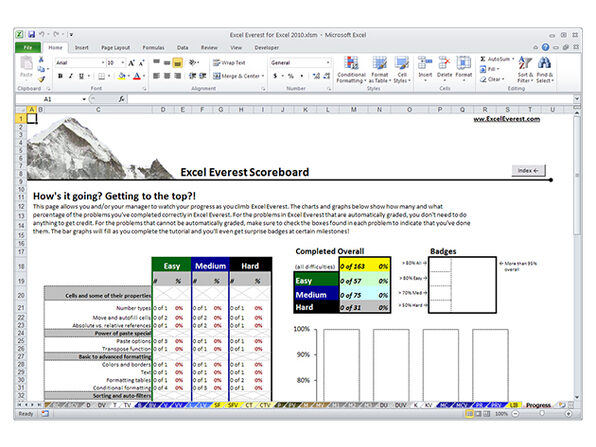Open the Sort & Filter menu

pyautogui.click(x=525, y=70)
